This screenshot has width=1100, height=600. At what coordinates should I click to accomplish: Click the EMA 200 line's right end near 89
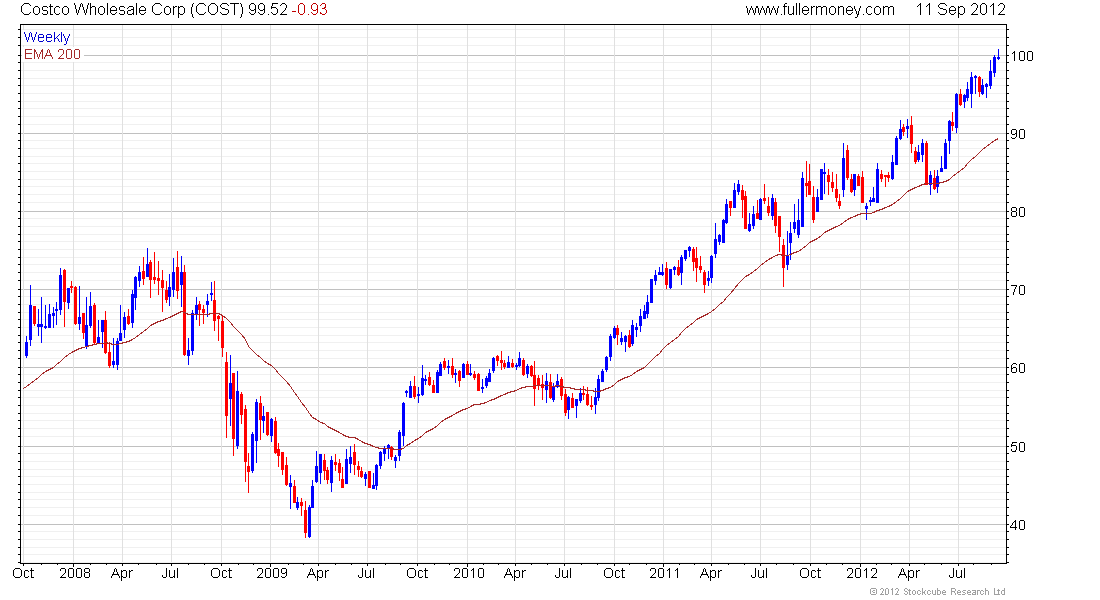tap(996, 140)
